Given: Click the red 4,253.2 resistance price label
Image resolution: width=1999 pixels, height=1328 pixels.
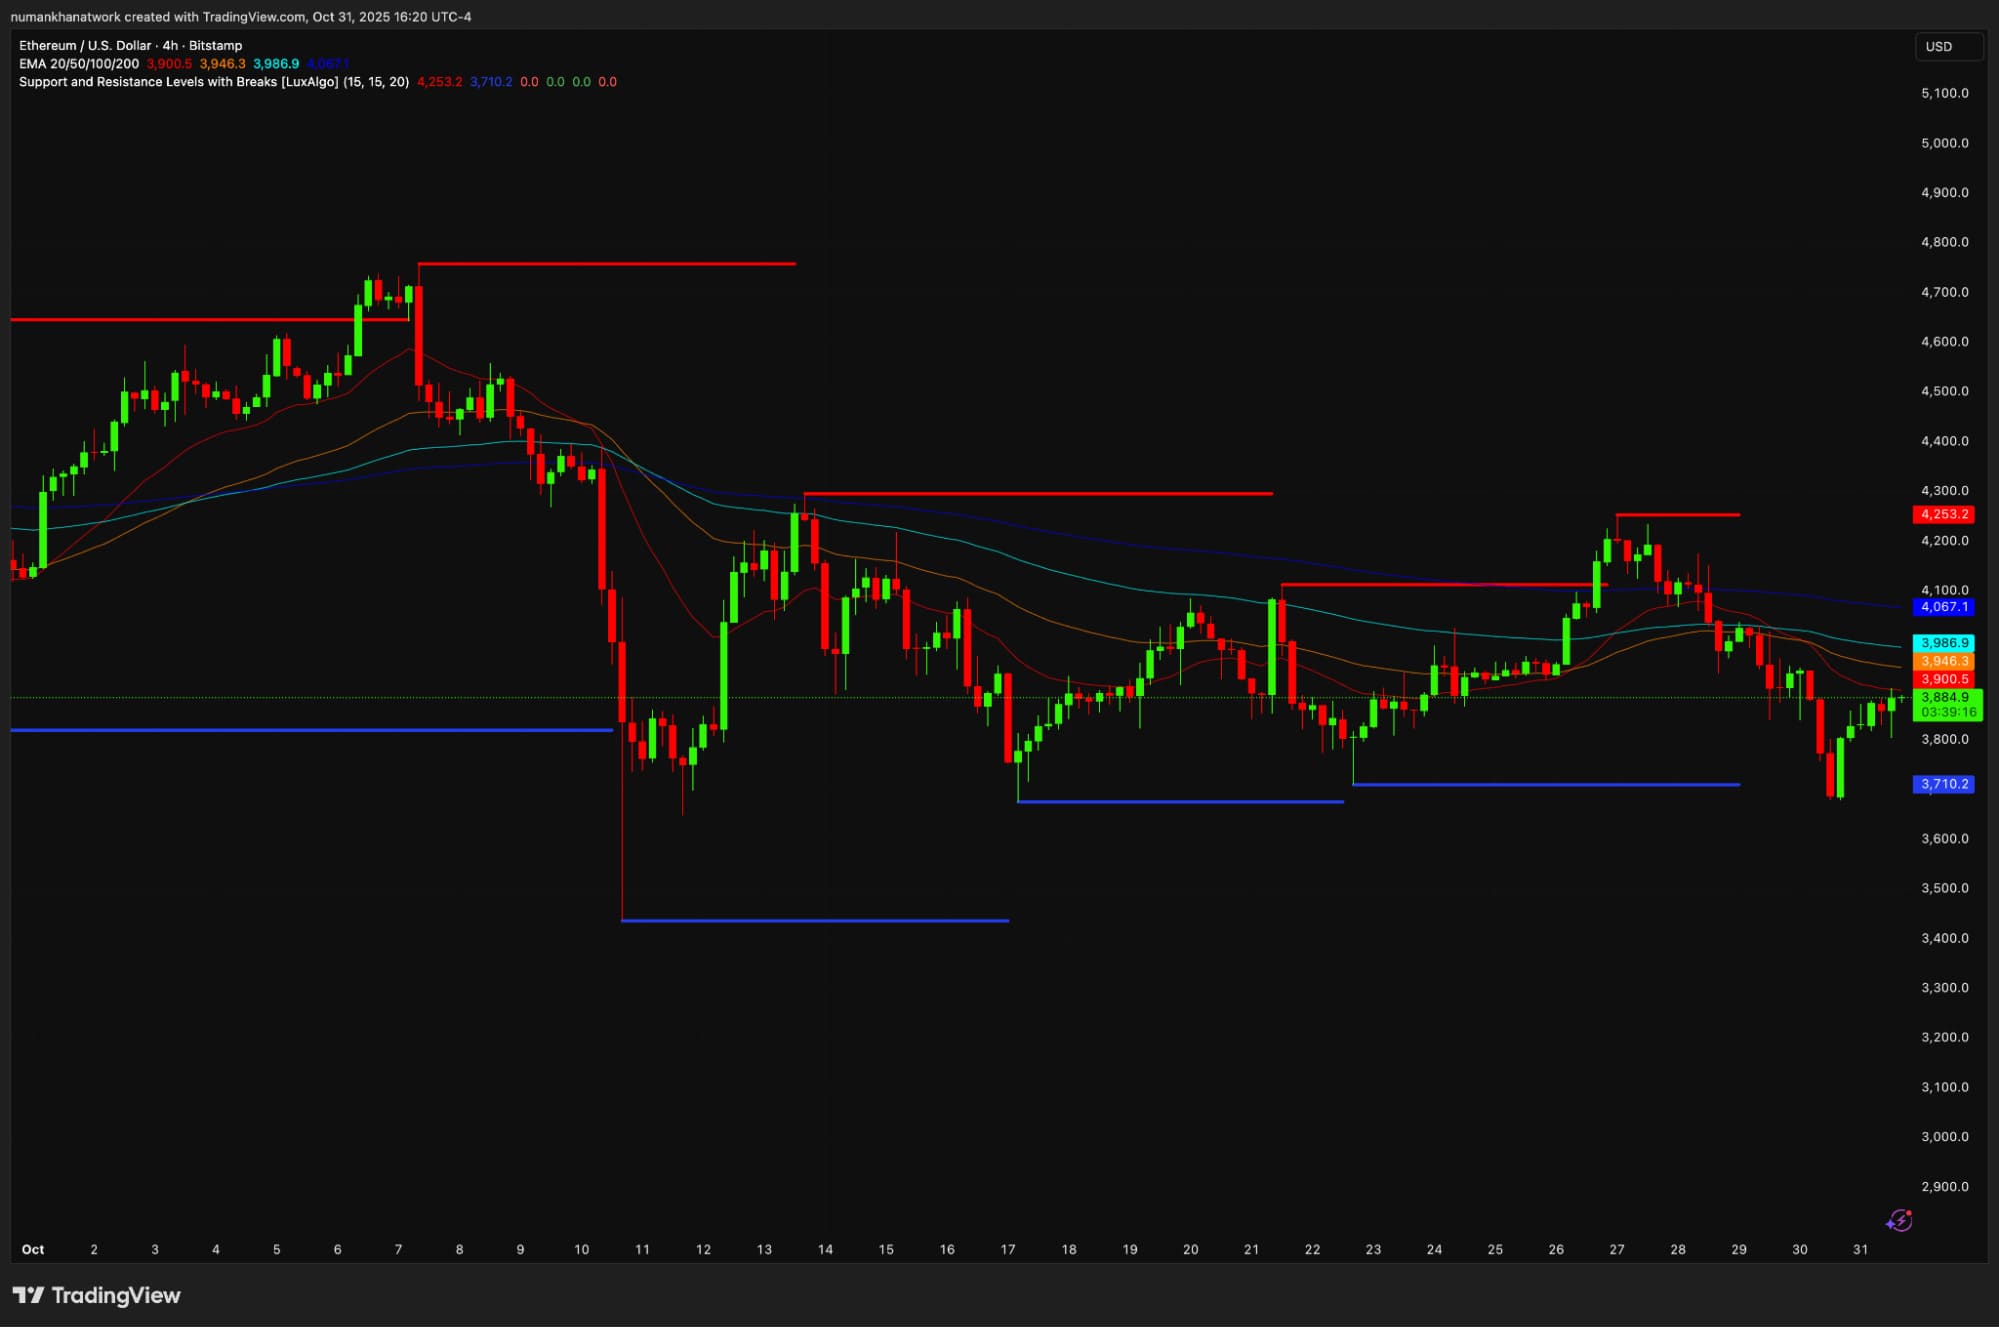Looking at the screenshot, I should coord(1944,514).
